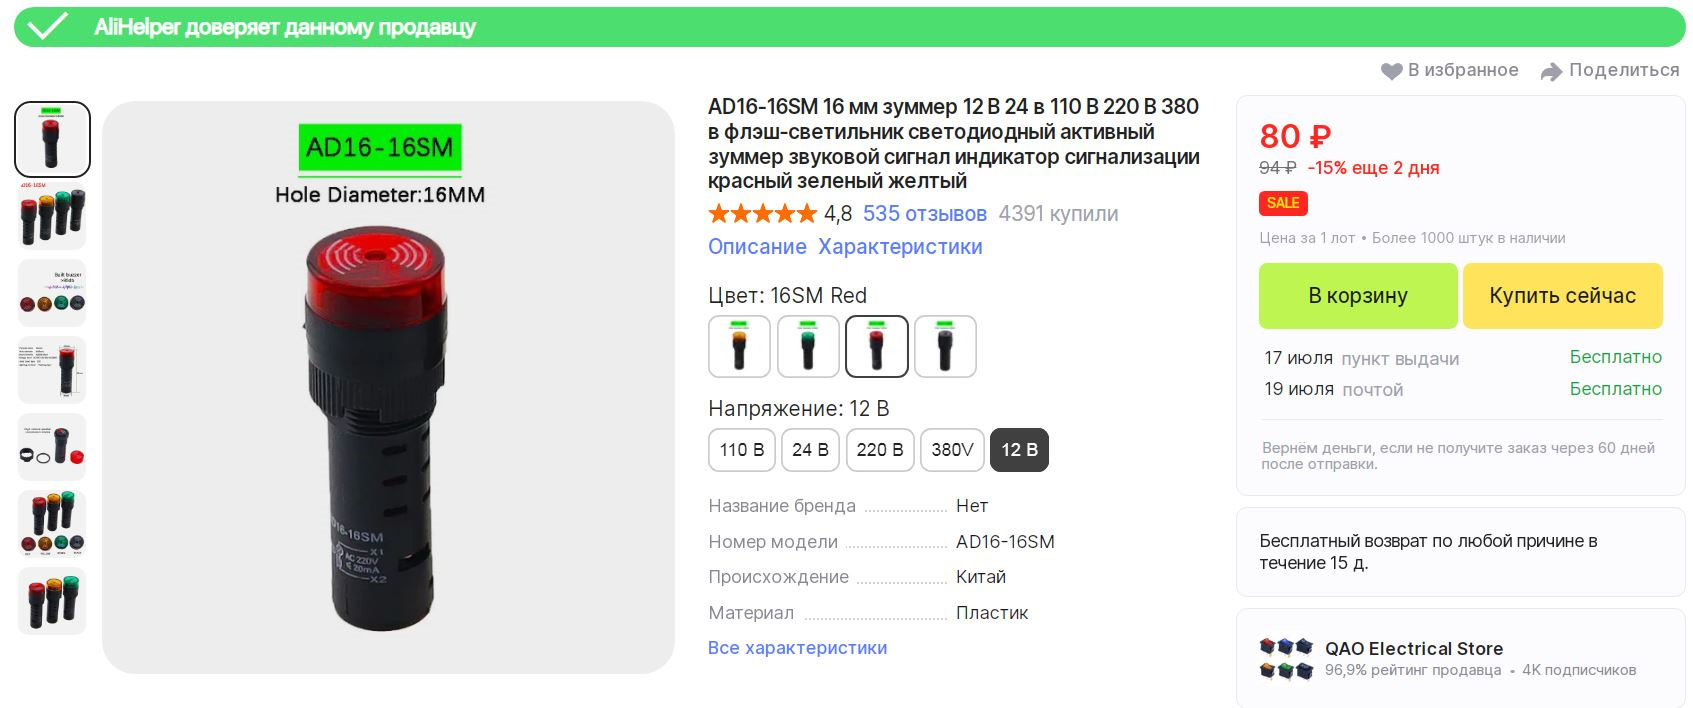This screenshot has width=1693, height=708.
Task: Select the green buzzer color option
Action: click(x=808, y=346)
